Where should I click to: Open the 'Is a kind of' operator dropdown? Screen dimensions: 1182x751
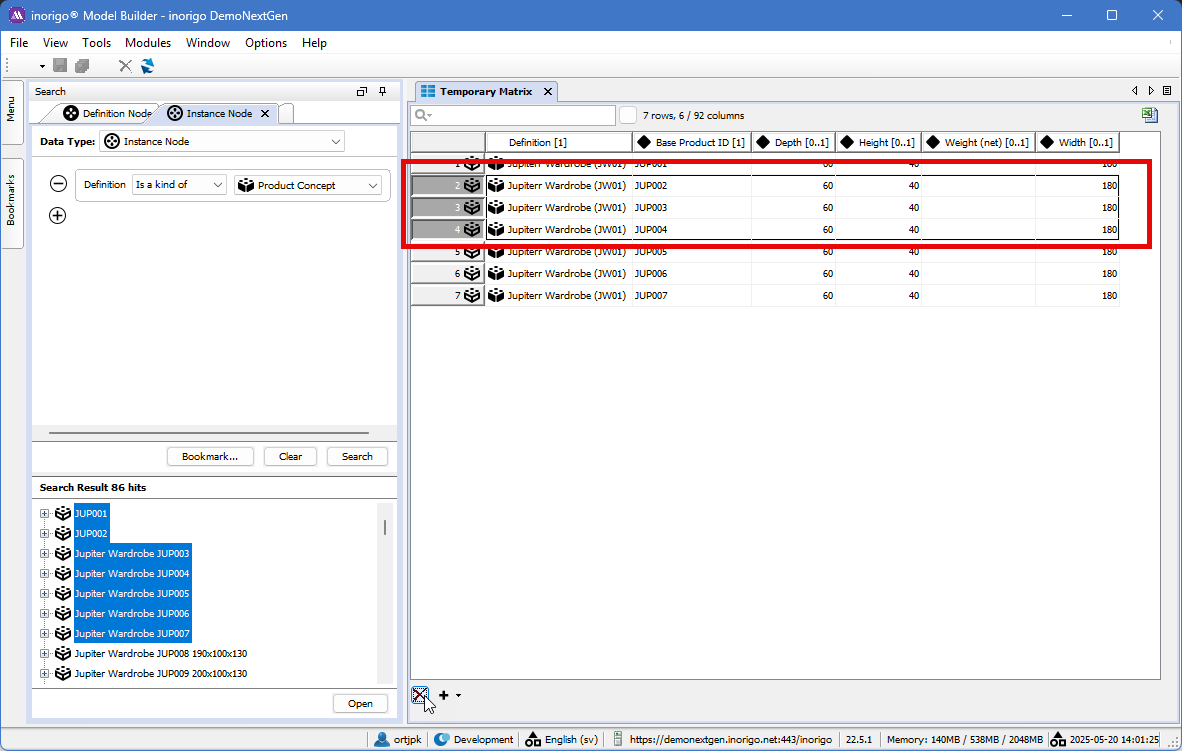(179, 185)
